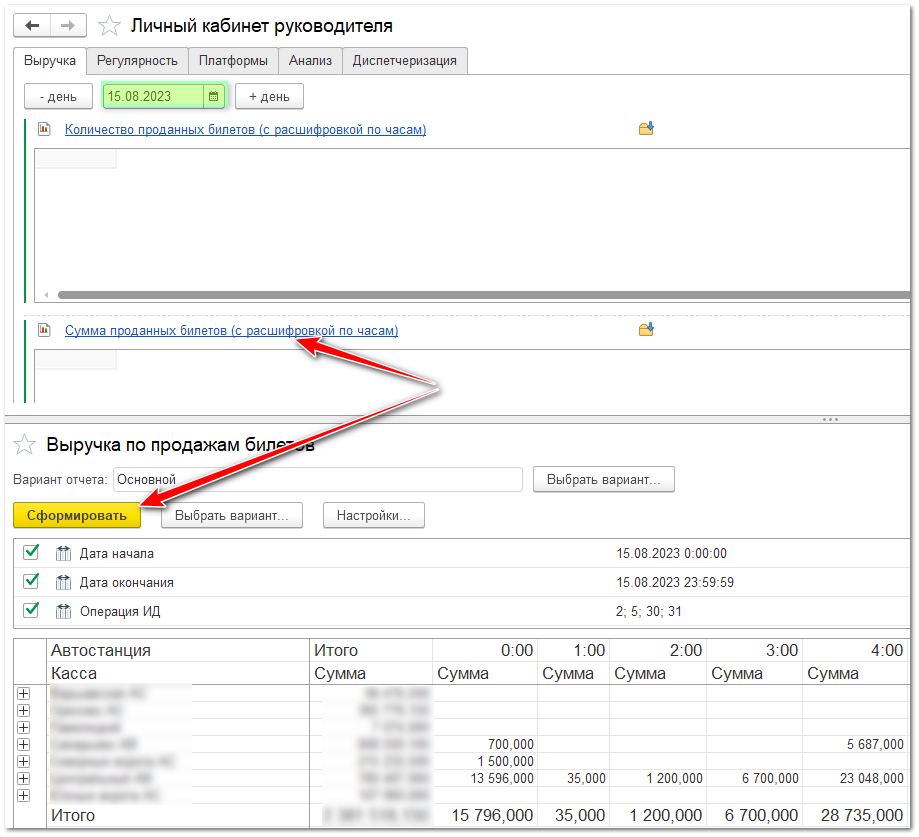Image resolution: width=919 pixels, height=837 pixels.
Task: Toggle the Дата окончания checkbox
Action: coord(31,581)
